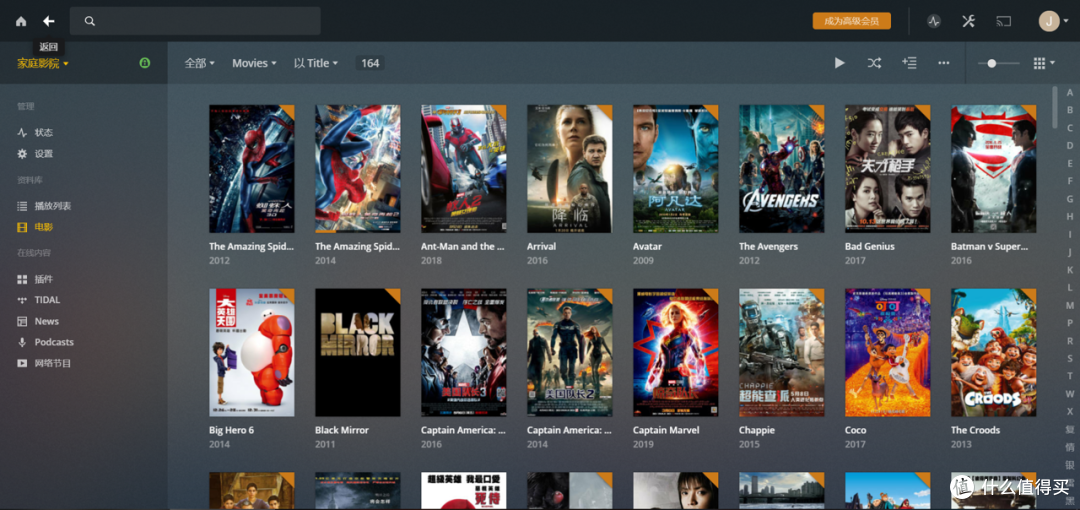Image resolution: width=1080 pixels, height=510 pixels.
Task: Jump to letter C in index
Action: click(x=1070, y=128)
